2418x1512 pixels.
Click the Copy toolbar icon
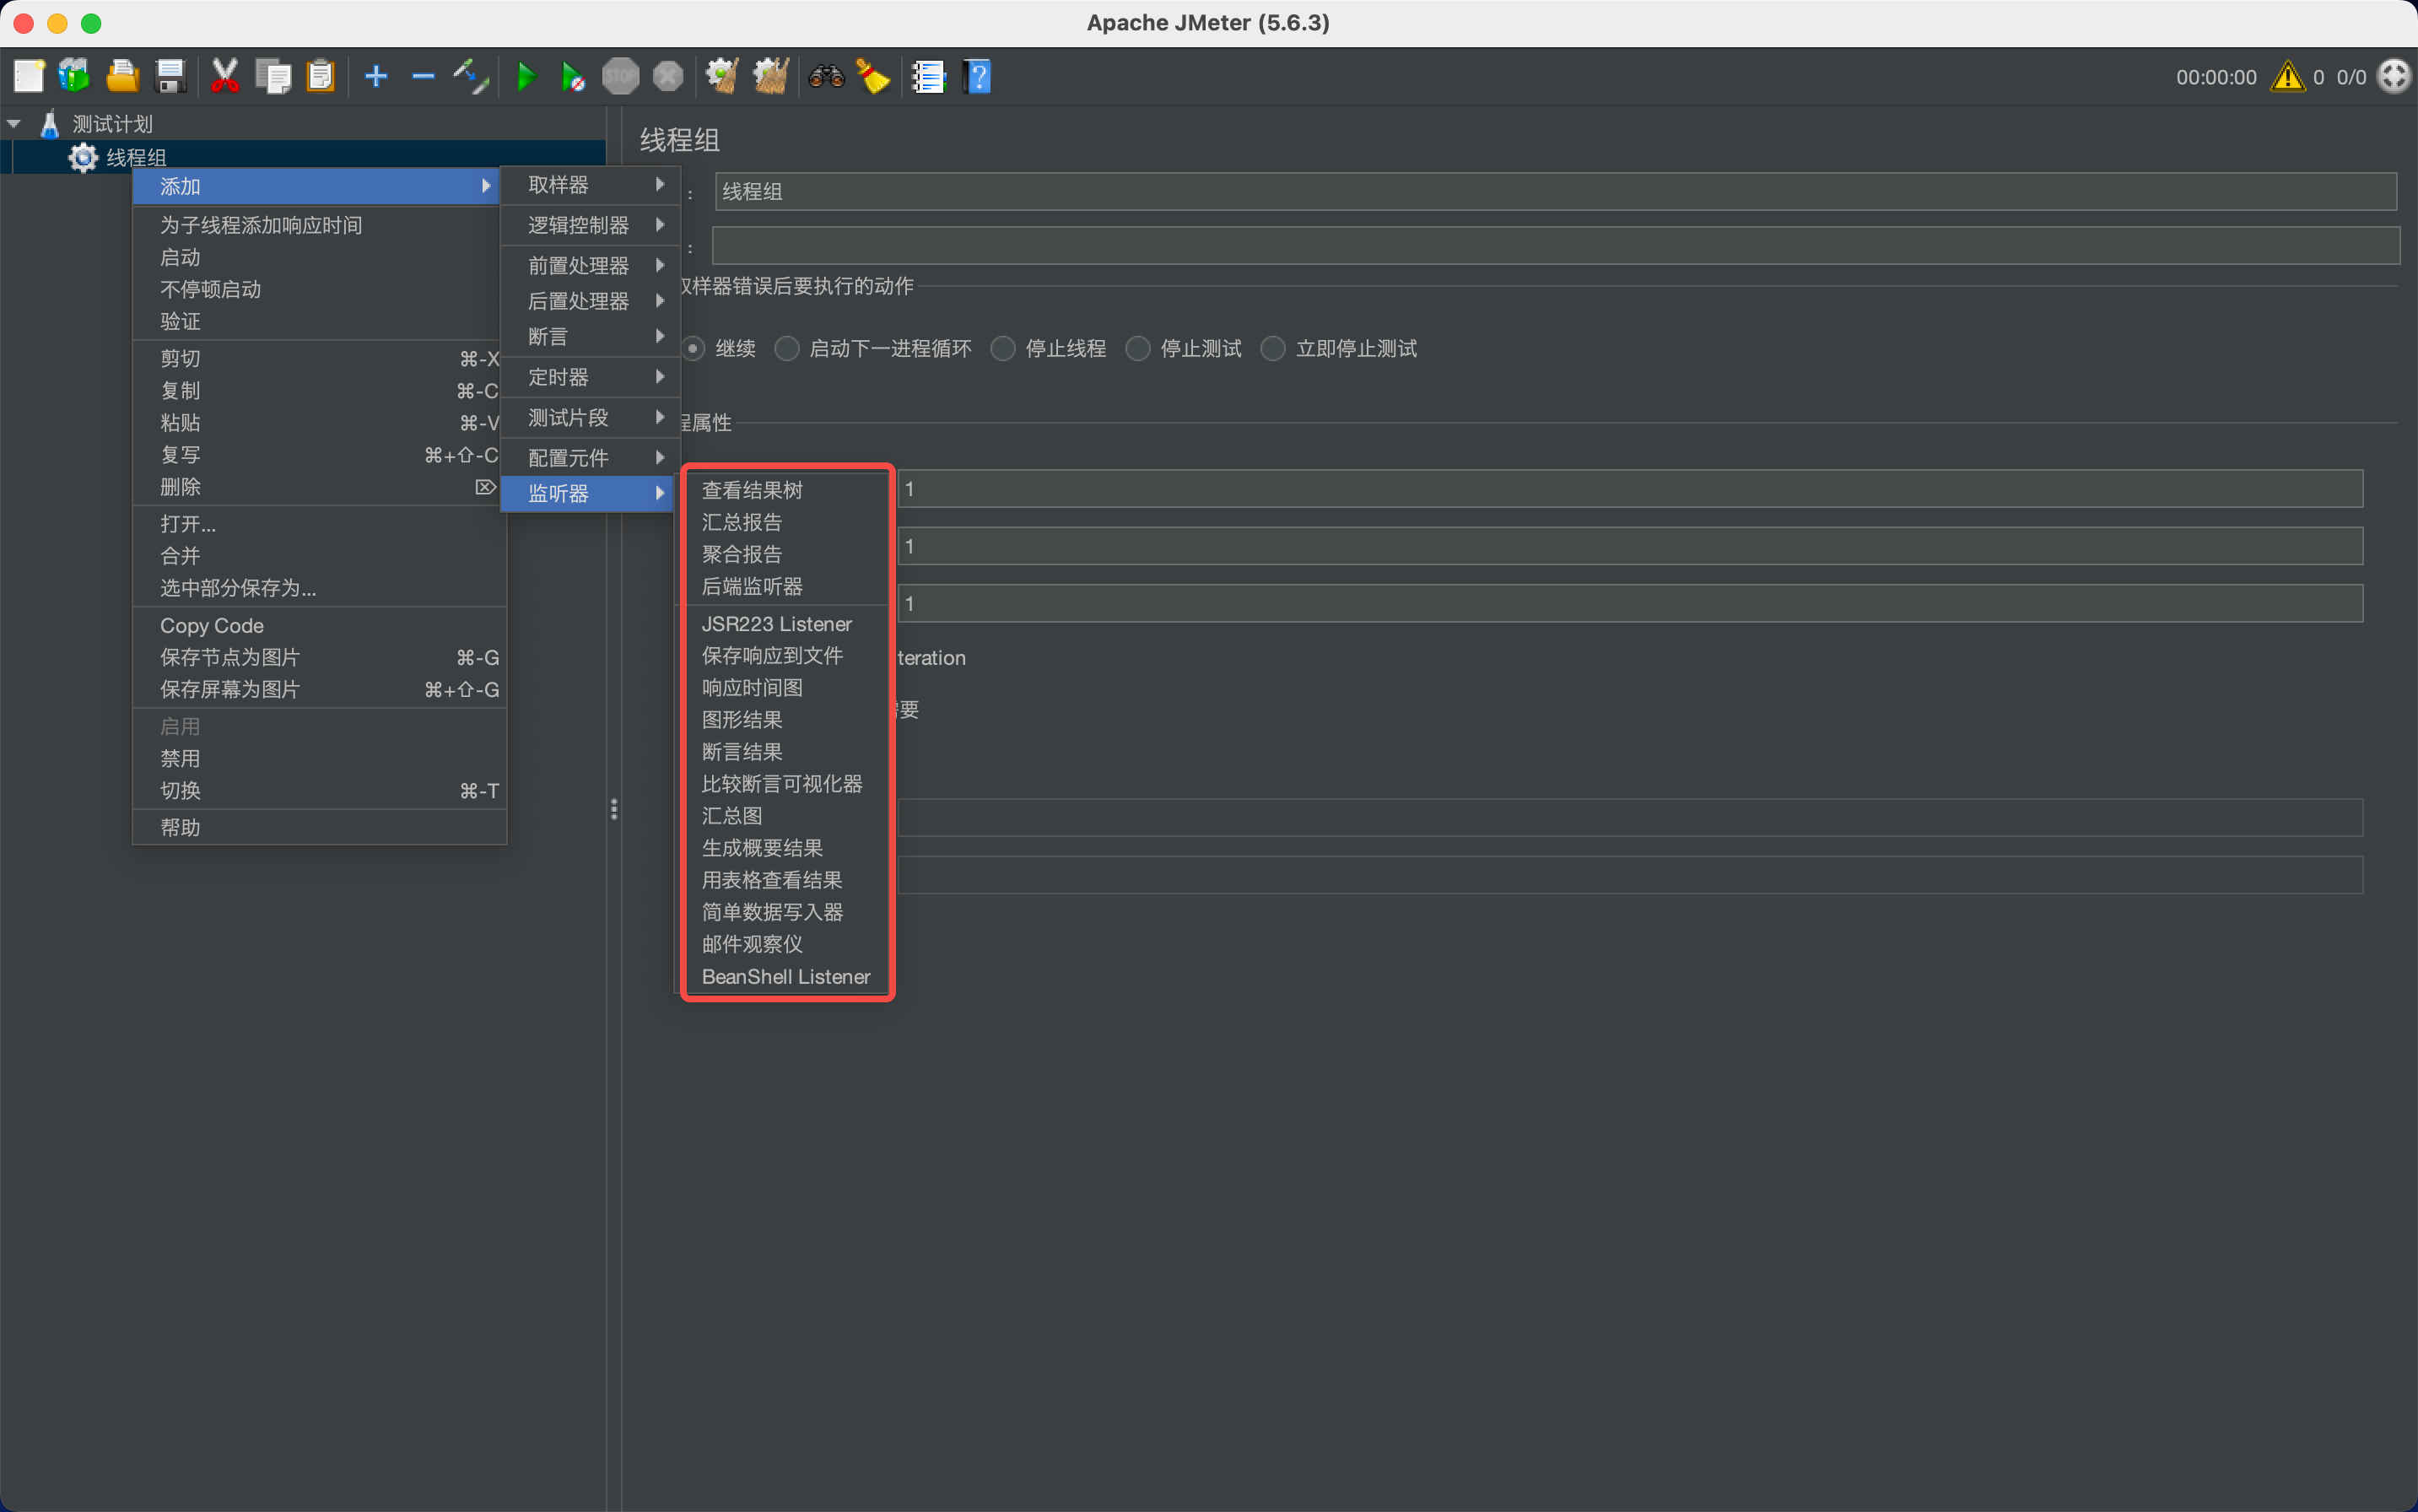[273, 76]
